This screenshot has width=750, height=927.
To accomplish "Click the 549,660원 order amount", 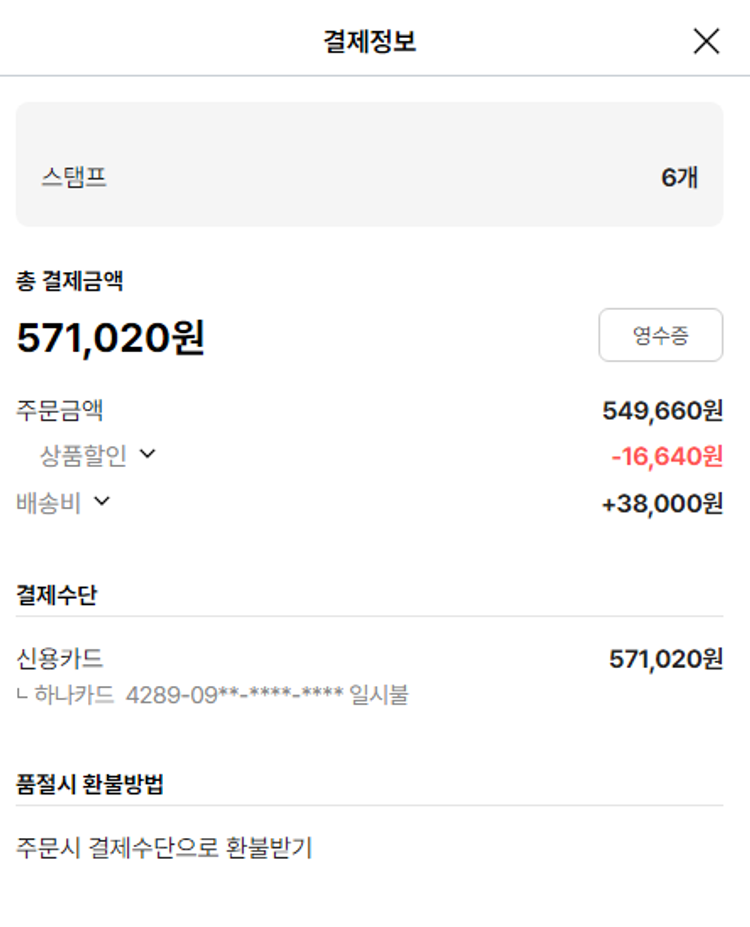I will (662, 411).
